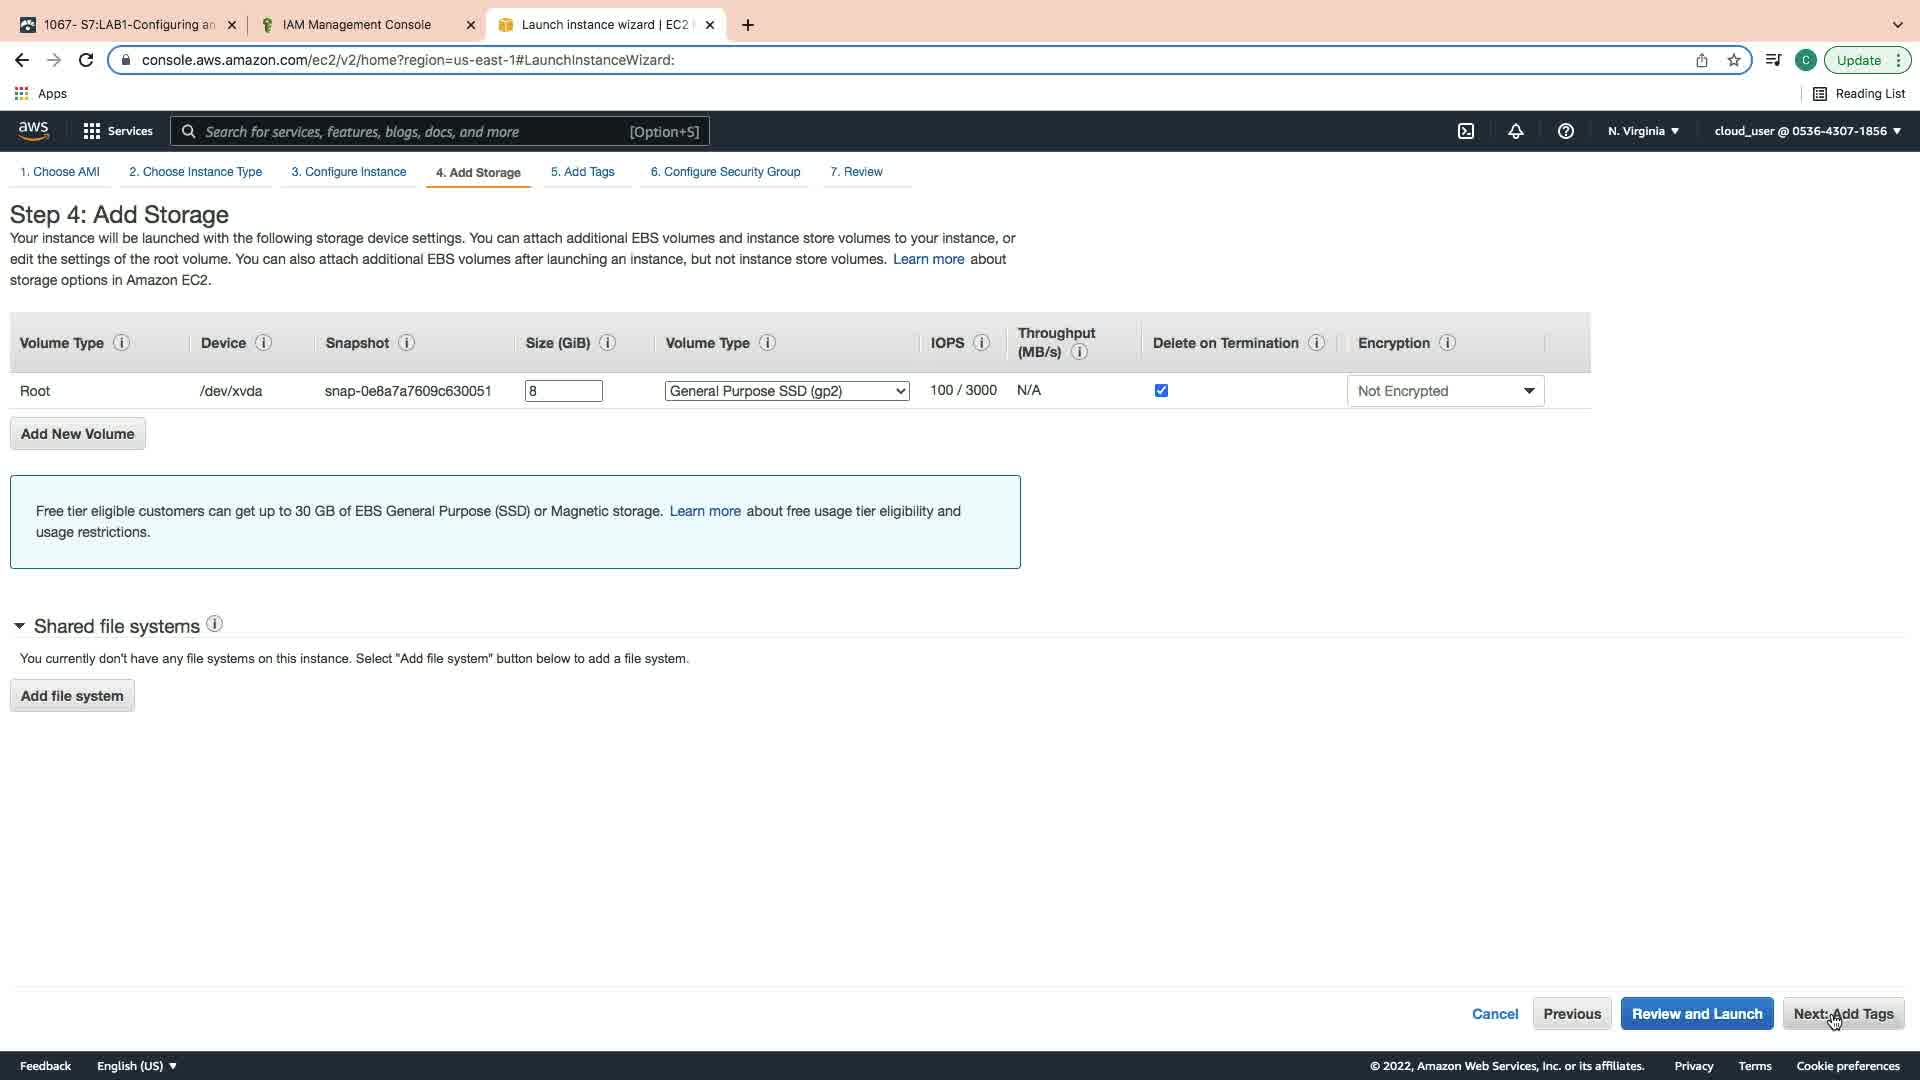This screenshot has height=1080, width=1920.
Task: Click the AWS support help icon
Action: [x=1566, y=131]
